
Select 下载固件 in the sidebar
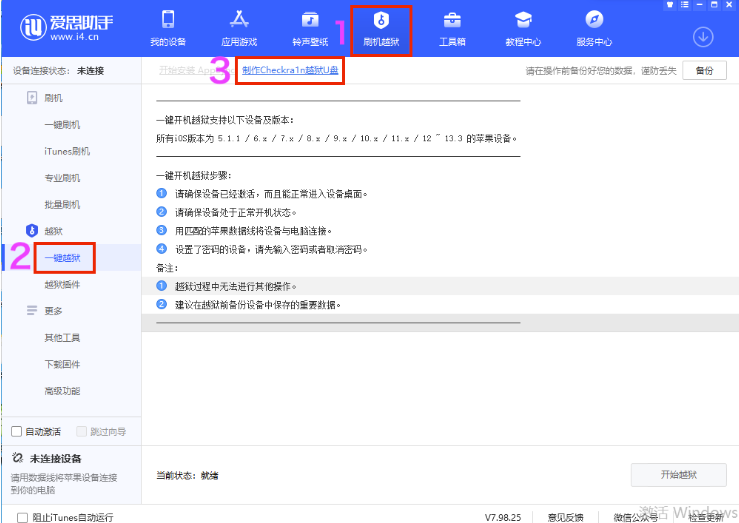click(62, 364)
